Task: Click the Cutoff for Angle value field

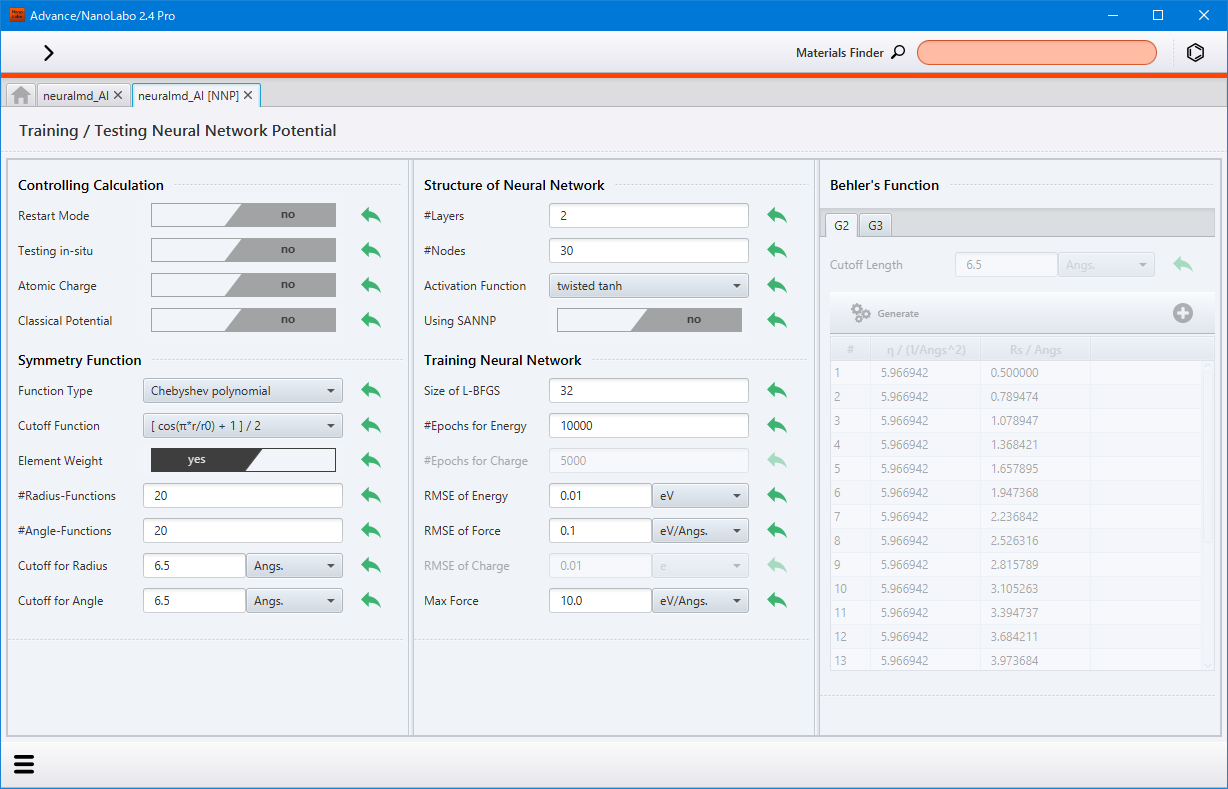Action: pyautogui.click(x=194, y=601)
